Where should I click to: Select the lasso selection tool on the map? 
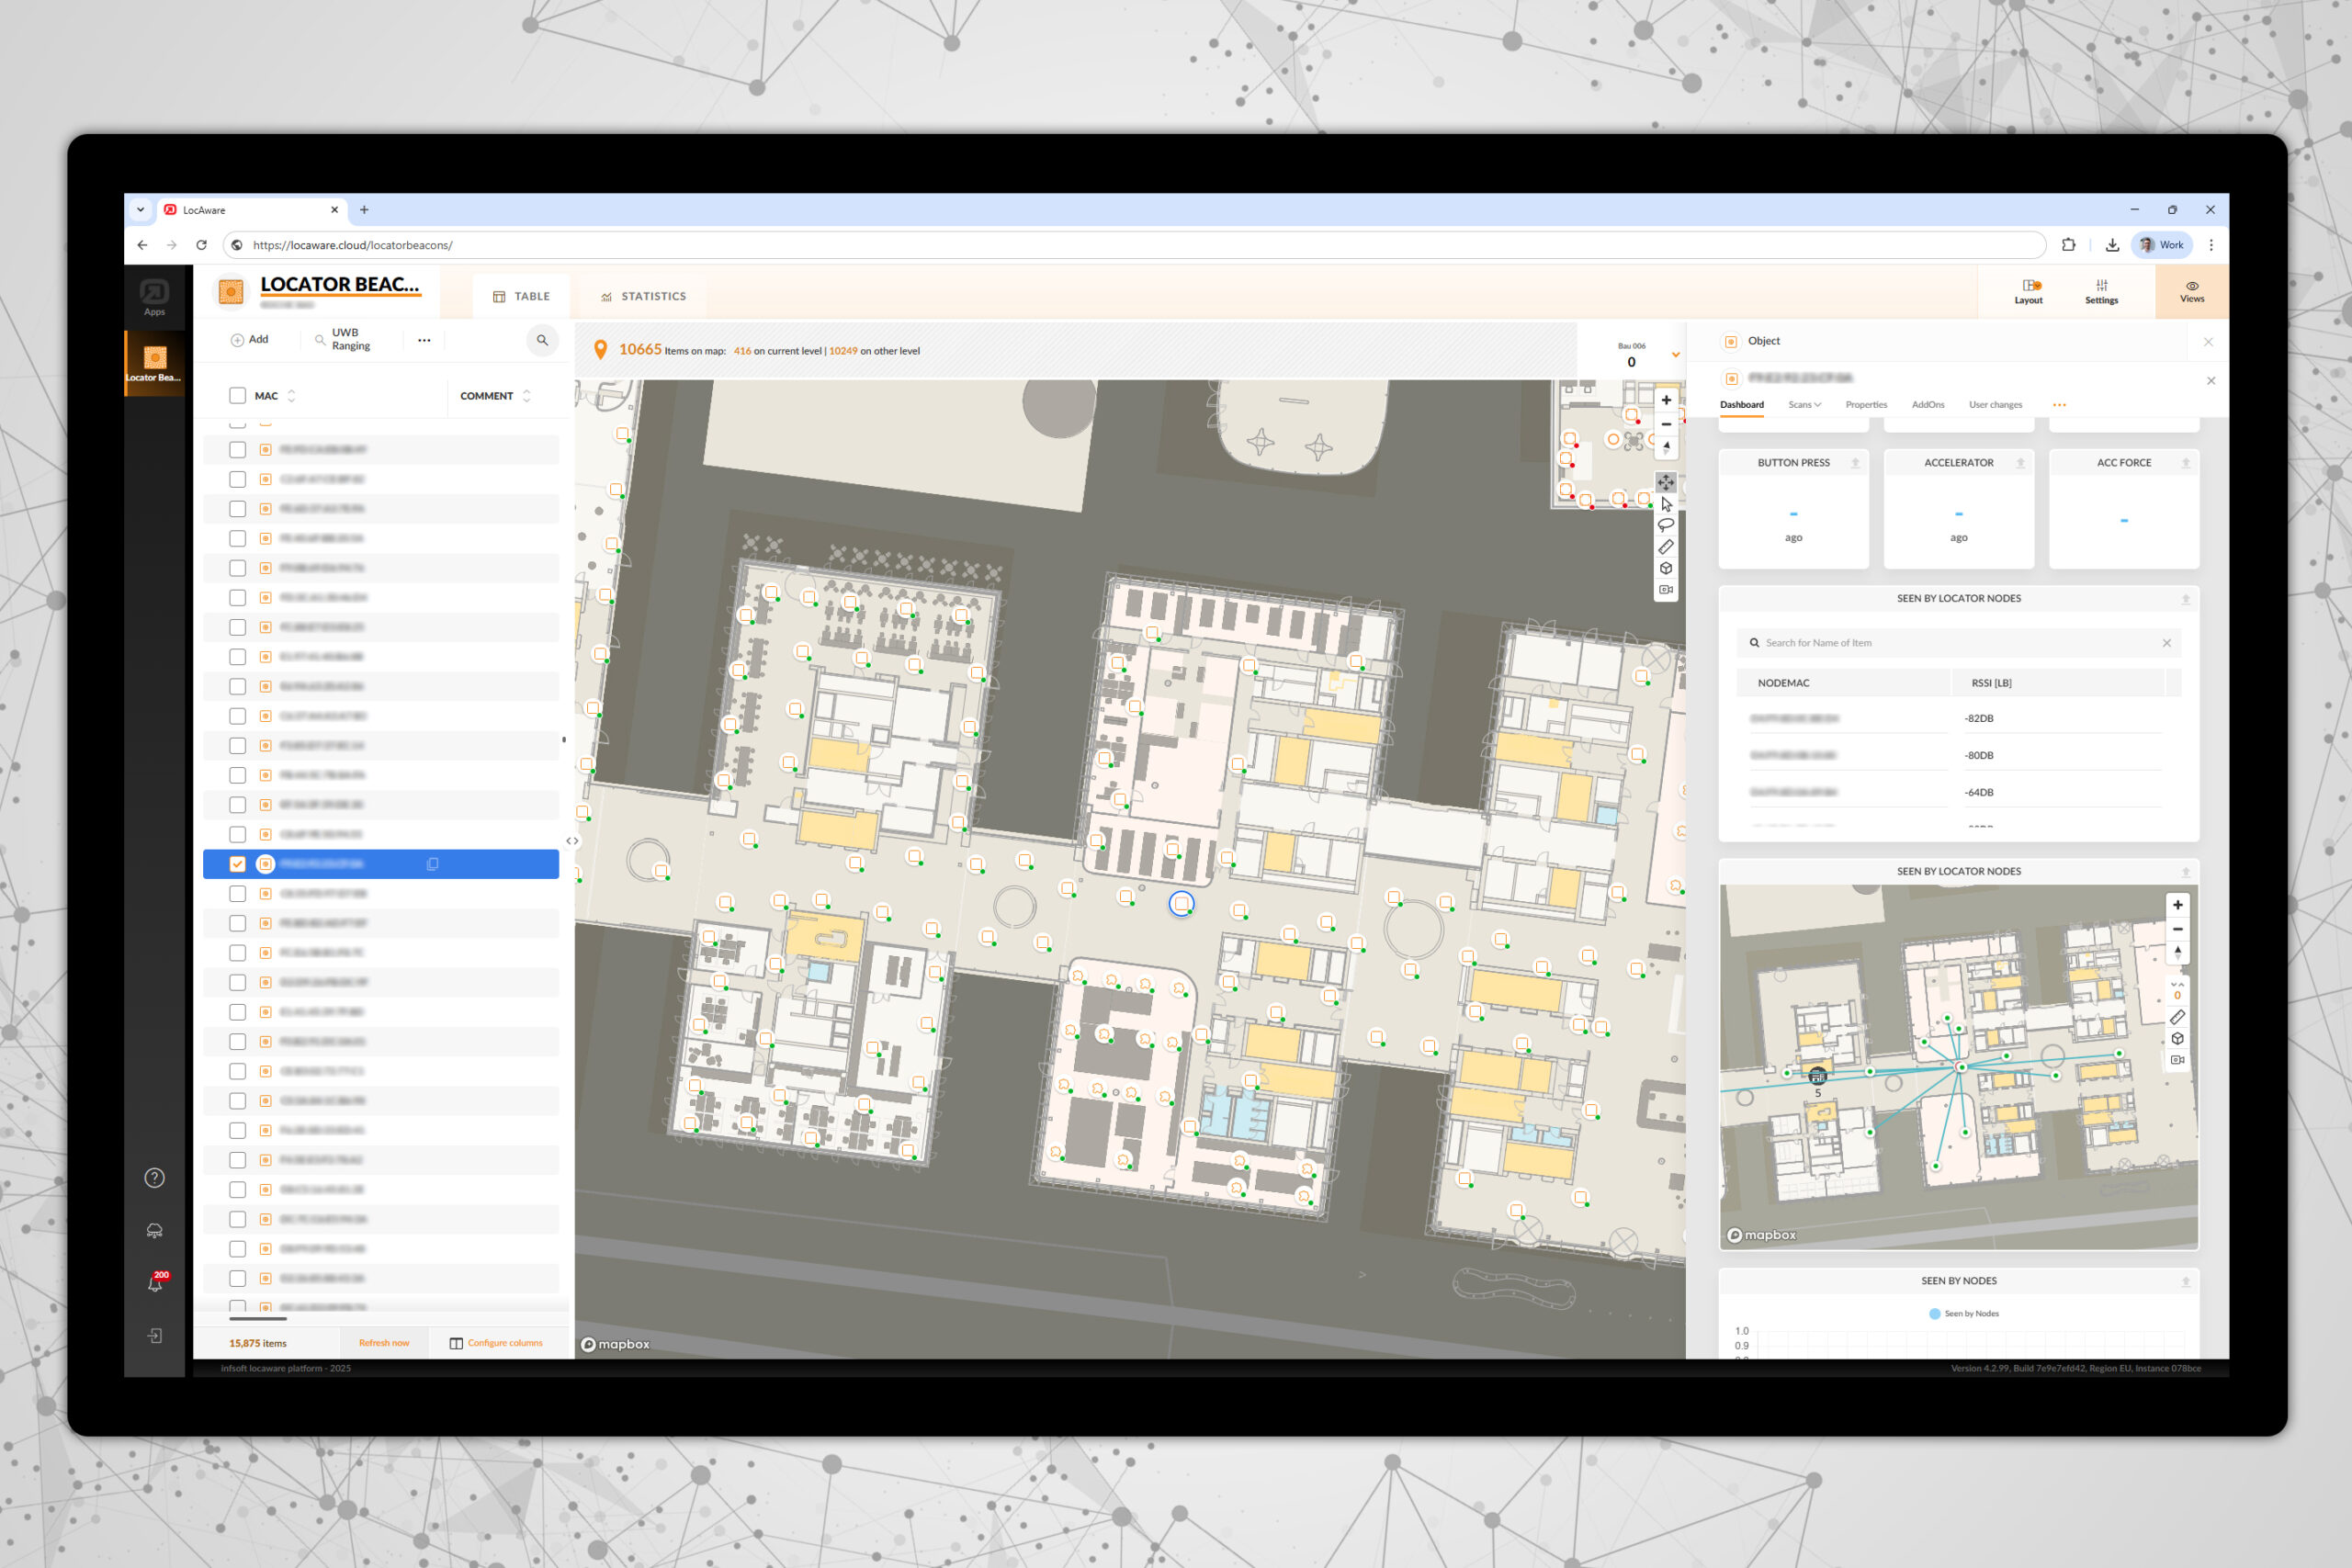click(1666, 525)
